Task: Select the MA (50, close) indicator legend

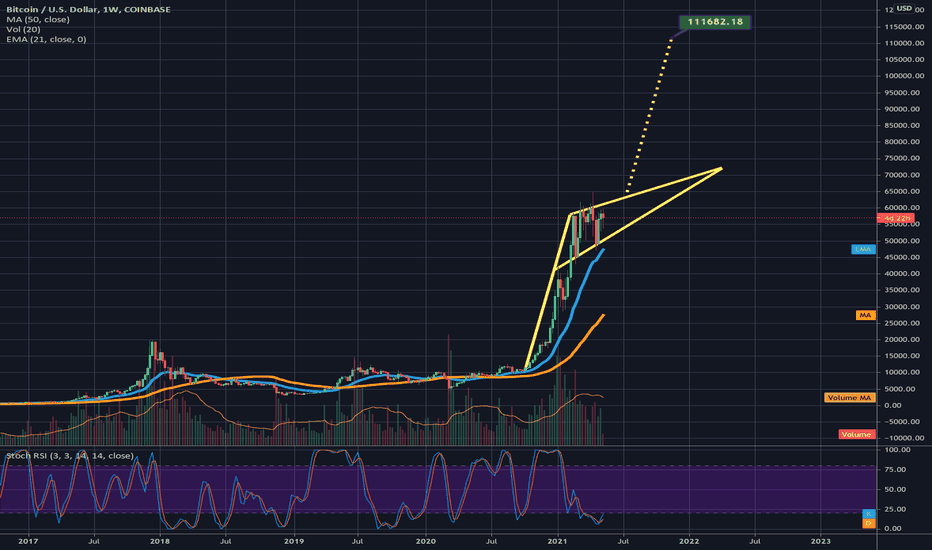Action: (38, 20)
